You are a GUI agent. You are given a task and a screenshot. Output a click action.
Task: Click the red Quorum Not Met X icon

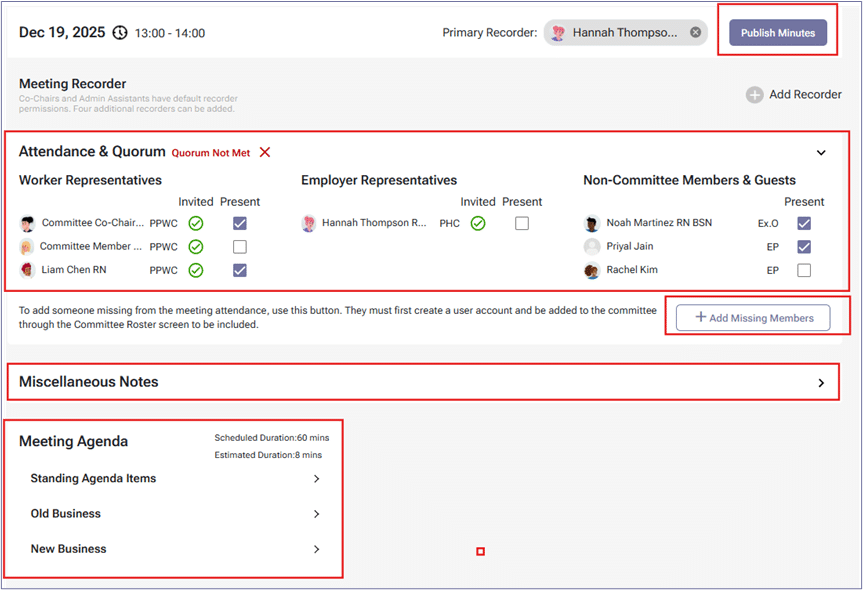coord(265,152)
